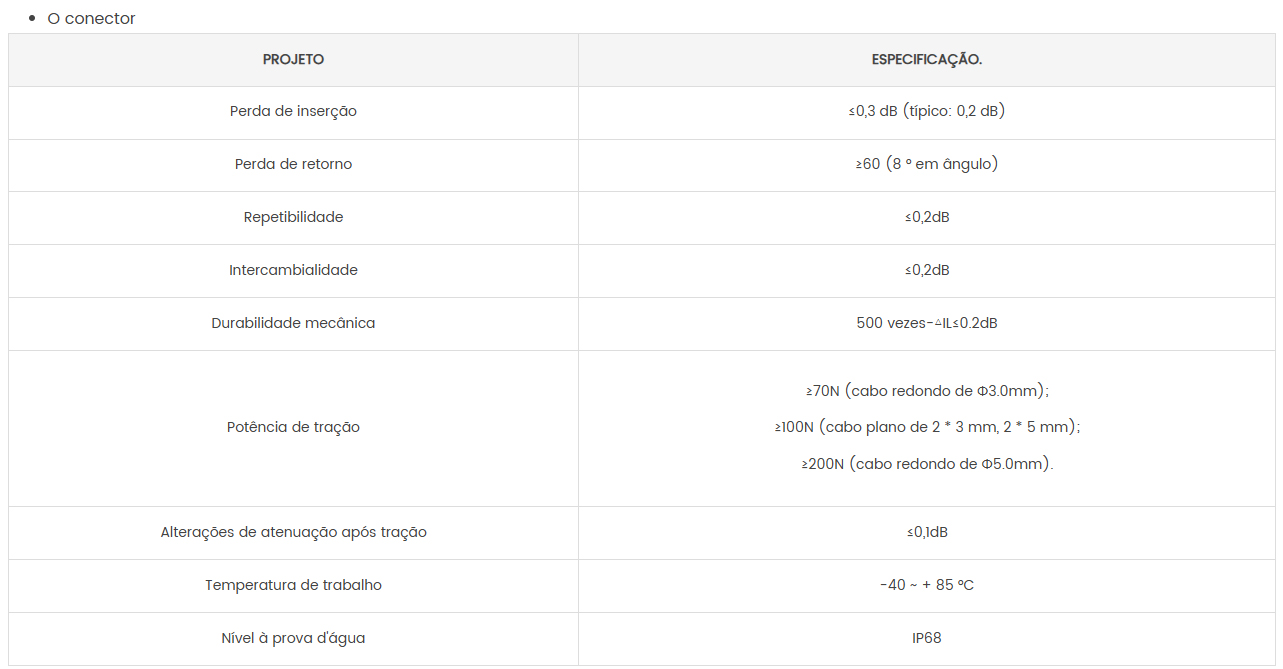
Task: Click the Perda de retorno row label
Action: (293, 164)
